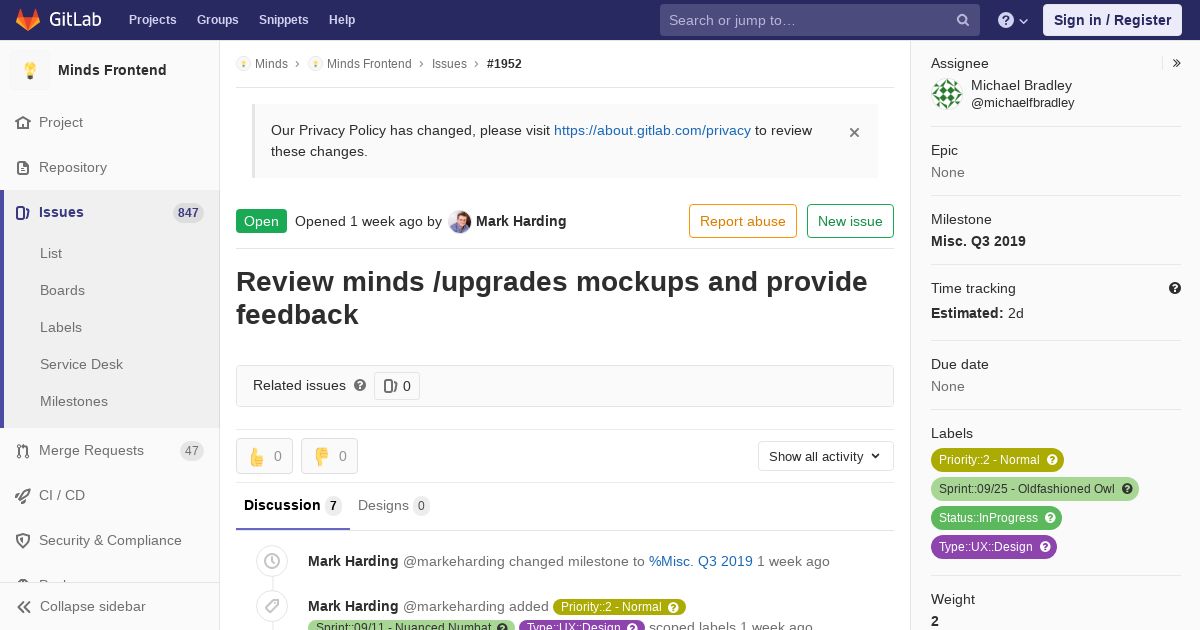
Task: Click the Issues icon in sidebar
Action: point(23,213)
